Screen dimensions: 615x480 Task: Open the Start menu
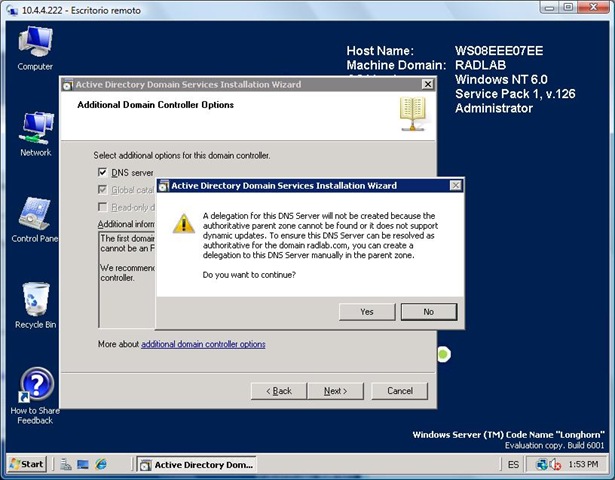click(27, 465)
